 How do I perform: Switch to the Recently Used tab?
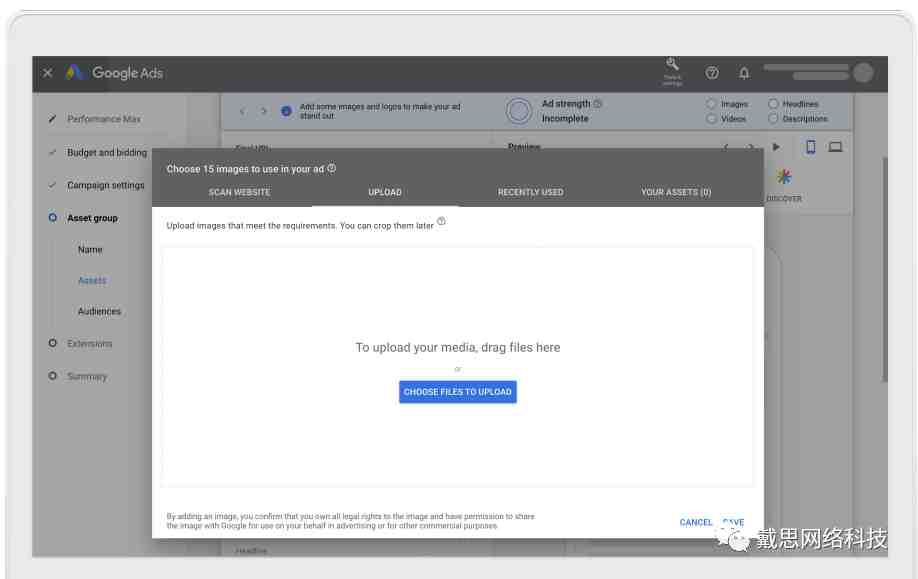coord(530,192)
